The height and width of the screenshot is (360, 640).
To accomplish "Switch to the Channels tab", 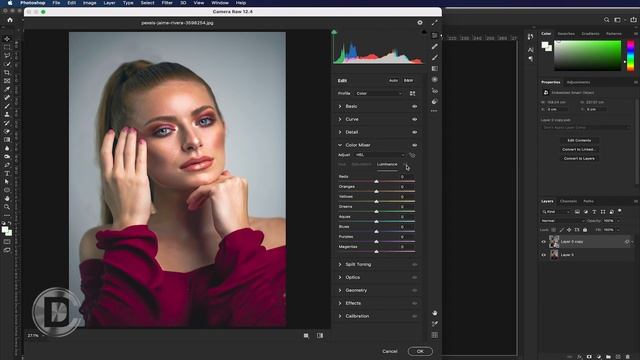I will (568, 201).
